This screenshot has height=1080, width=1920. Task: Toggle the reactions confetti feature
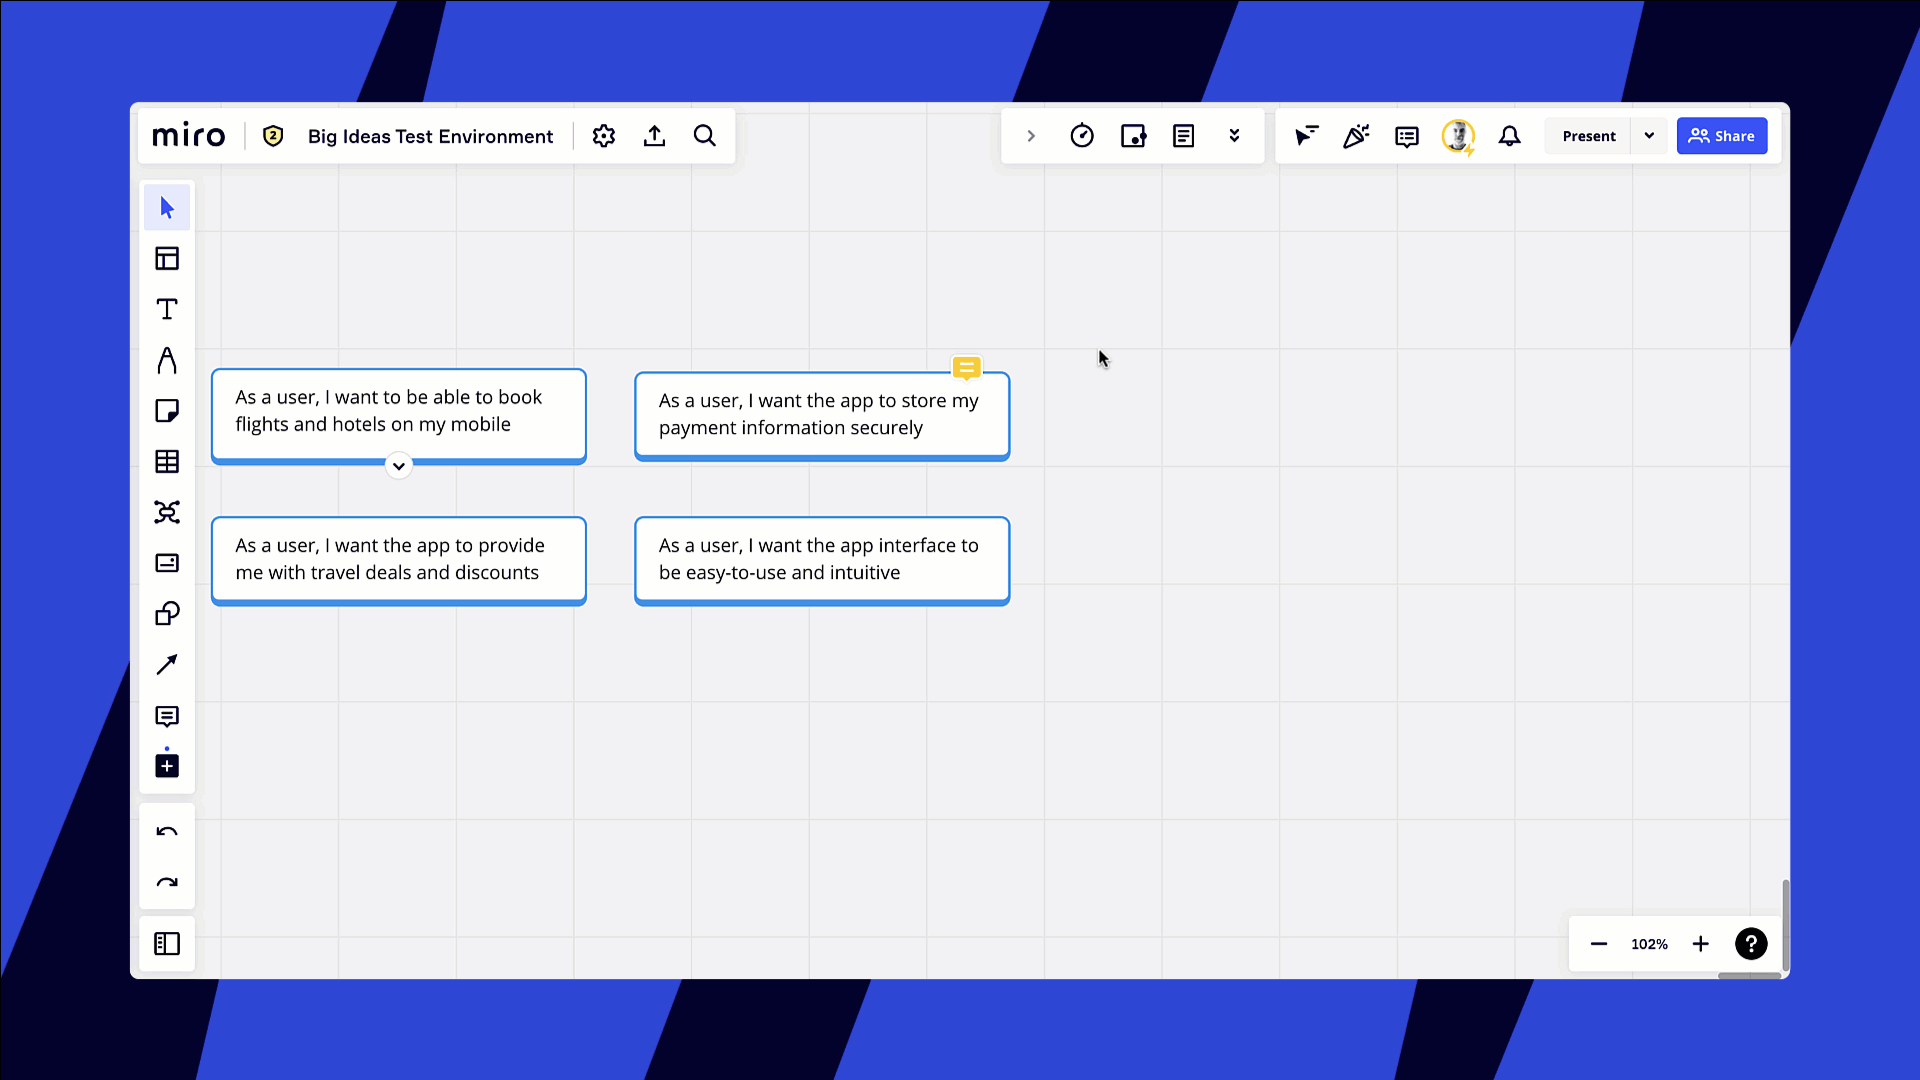click(1356, 136)
